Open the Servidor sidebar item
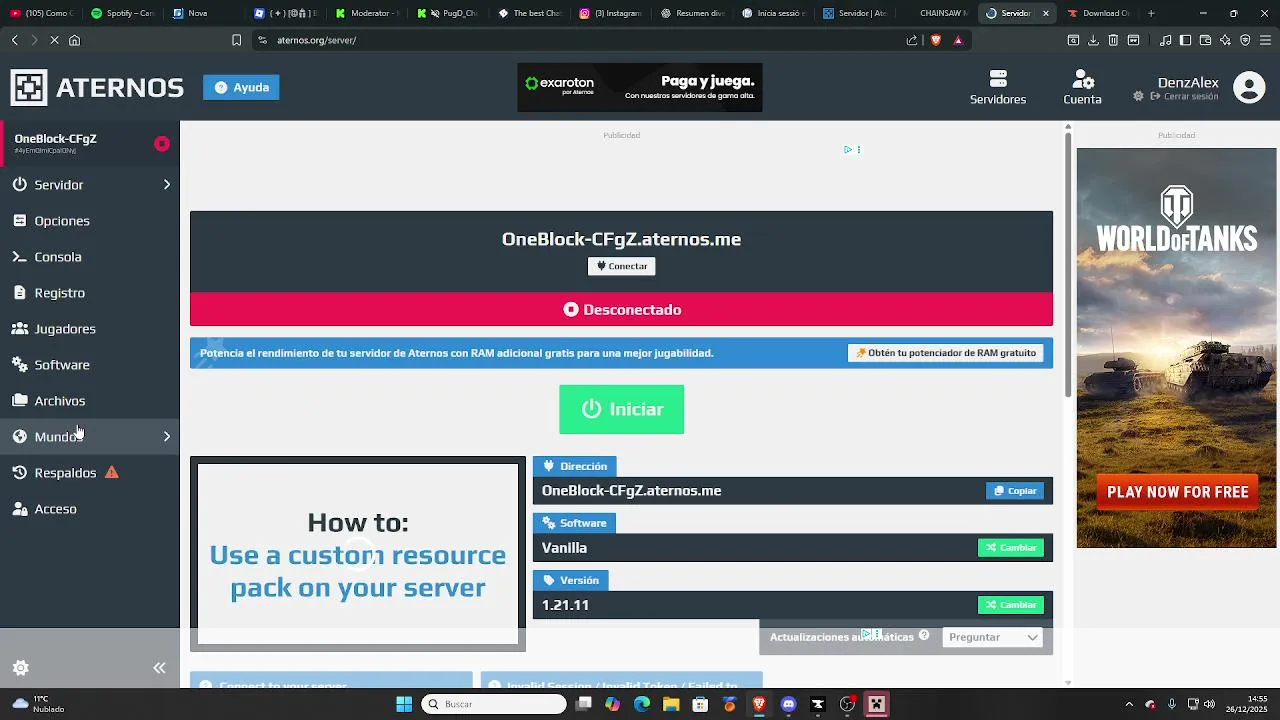This screenshot has width=1280, height=720. (58, 185)
